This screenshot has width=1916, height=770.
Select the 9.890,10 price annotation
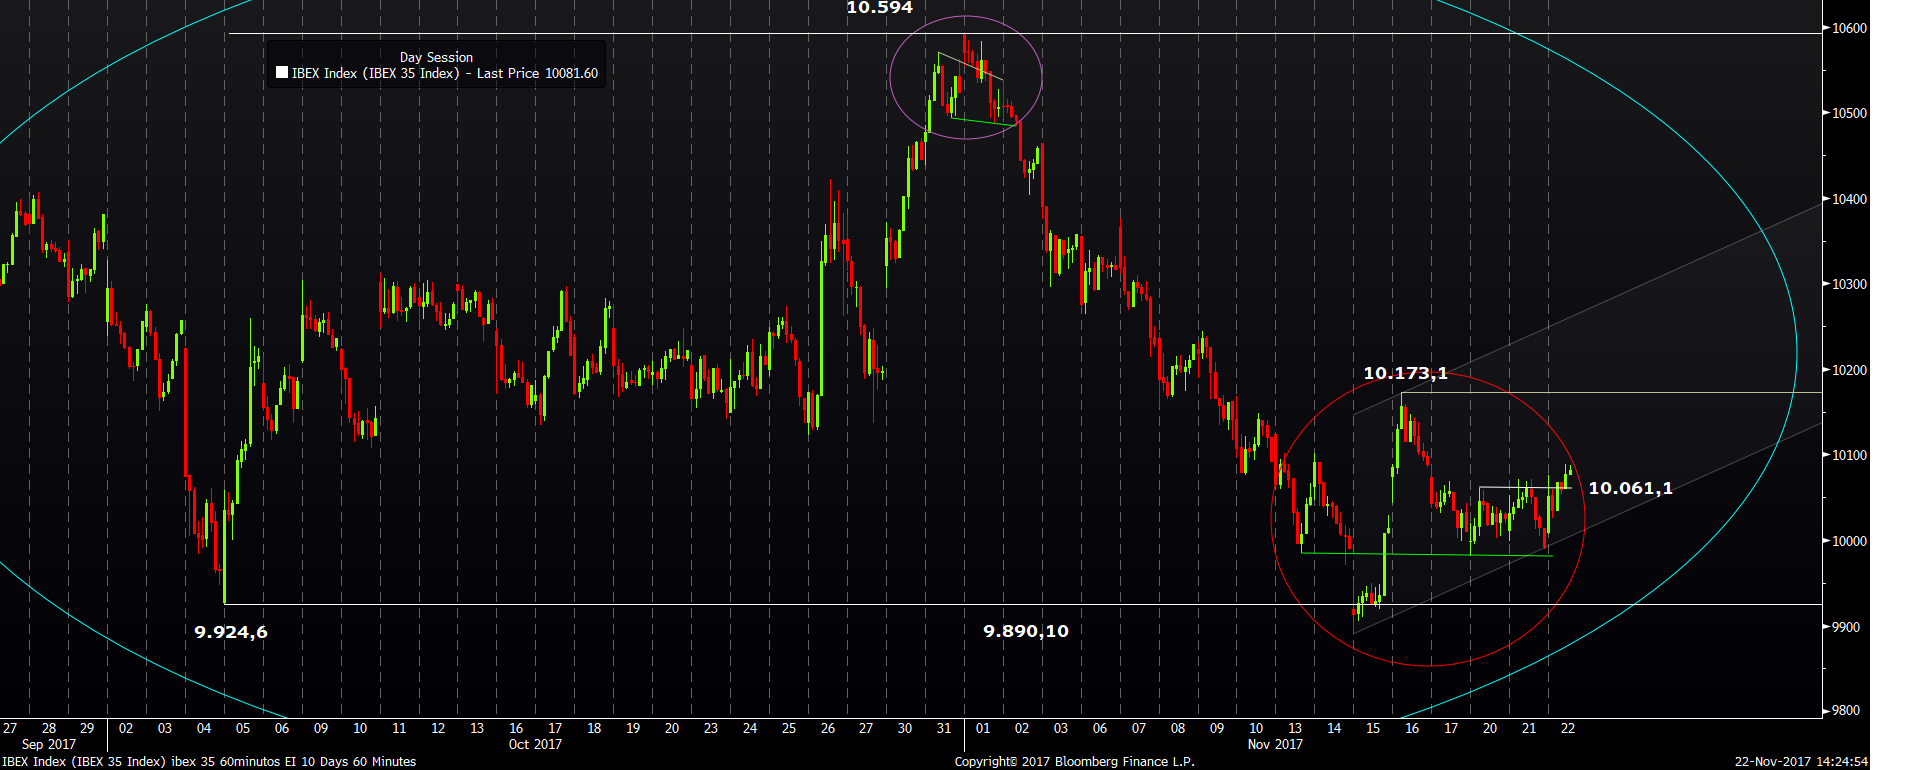(x=1026, y=631)
